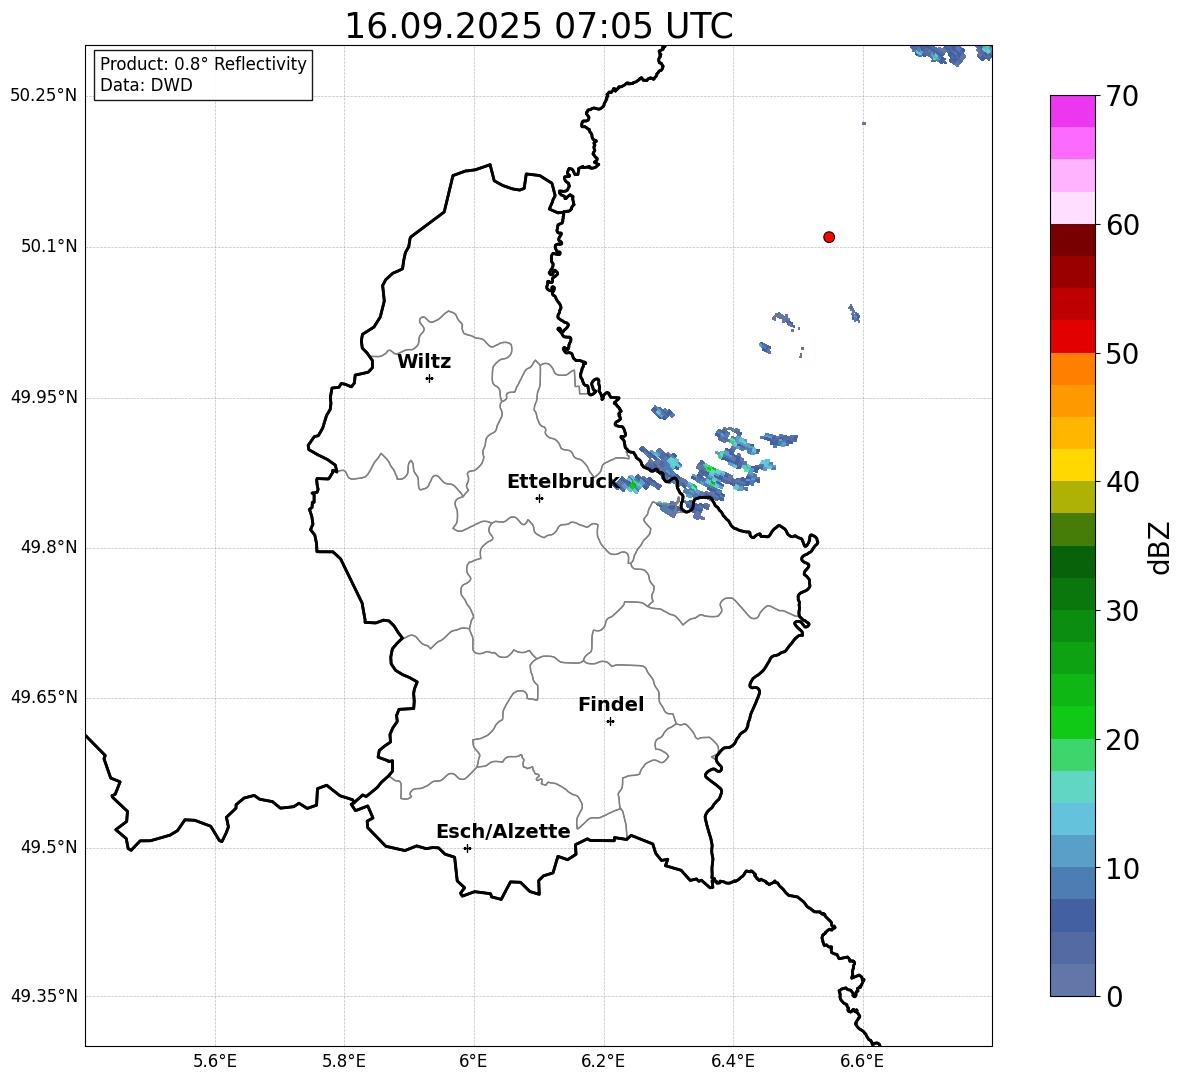Screen dimensions: 1184x1081
Task: Click the Wiltz city label
Action: coord(424,362)
